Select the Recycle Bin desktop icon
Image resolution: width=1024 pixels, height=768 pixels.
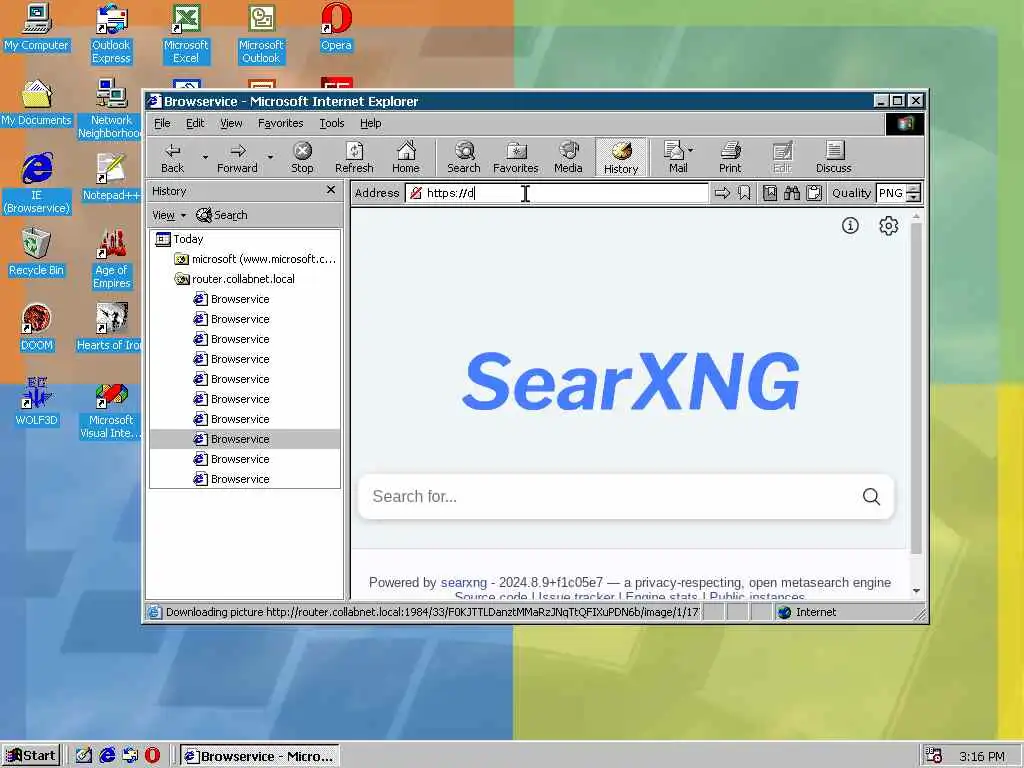tap(36, 253)
